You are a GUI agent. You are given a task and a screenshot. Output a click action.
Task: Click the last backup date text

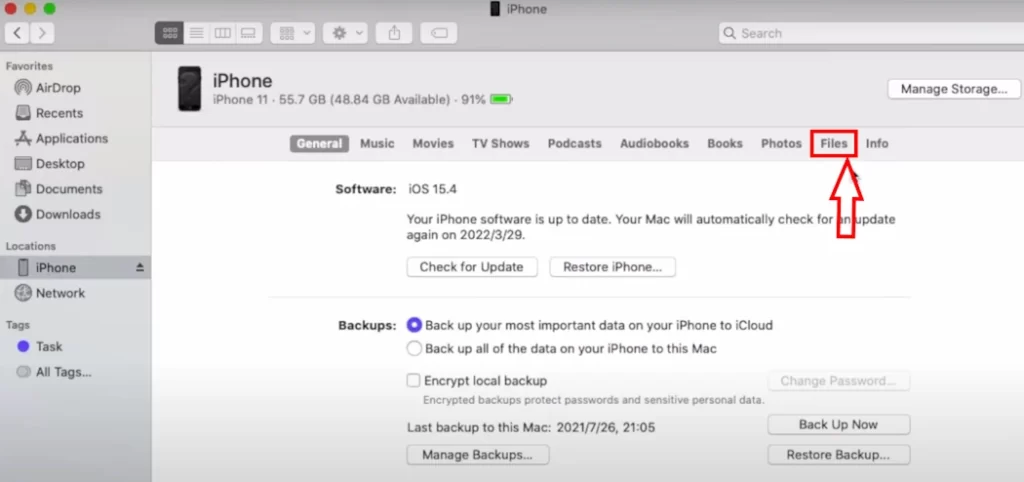(605, 428)
